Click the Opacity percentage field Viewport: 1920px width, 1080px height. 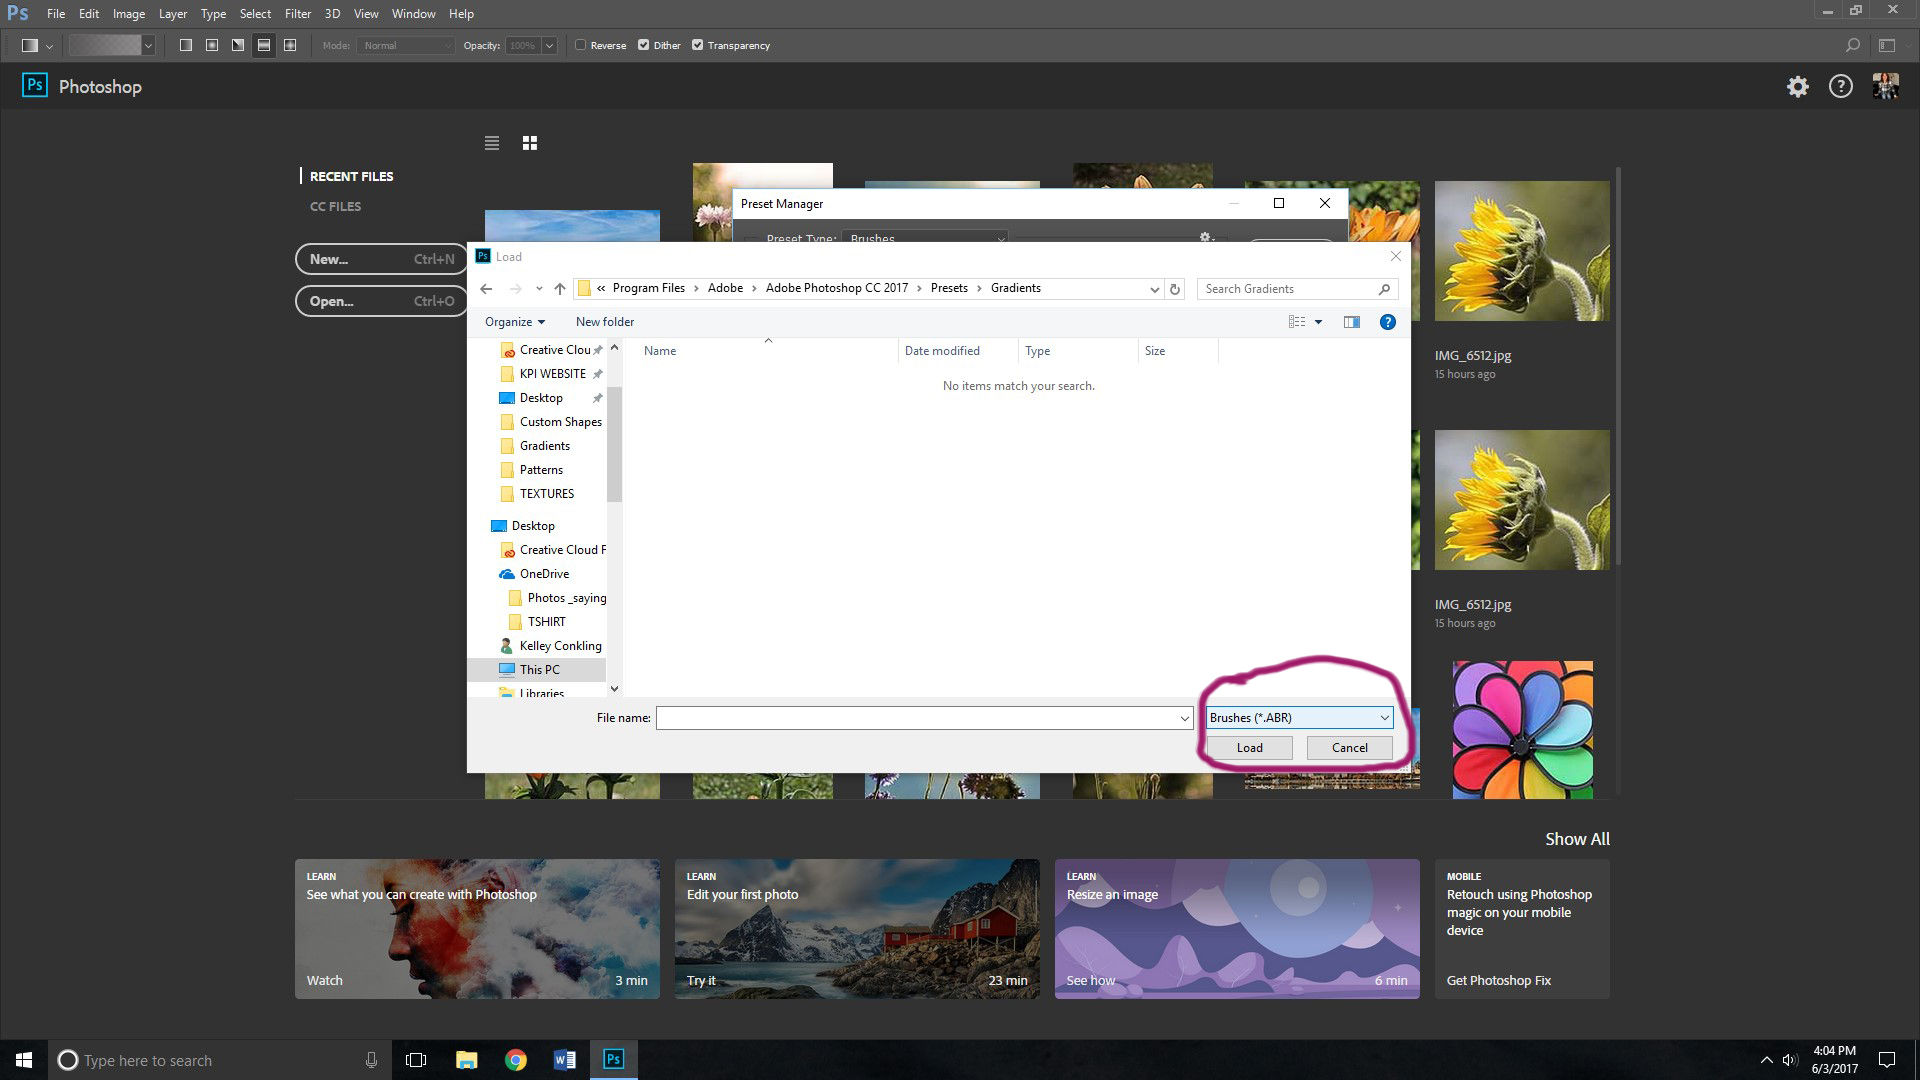click(x=522, y=45)
